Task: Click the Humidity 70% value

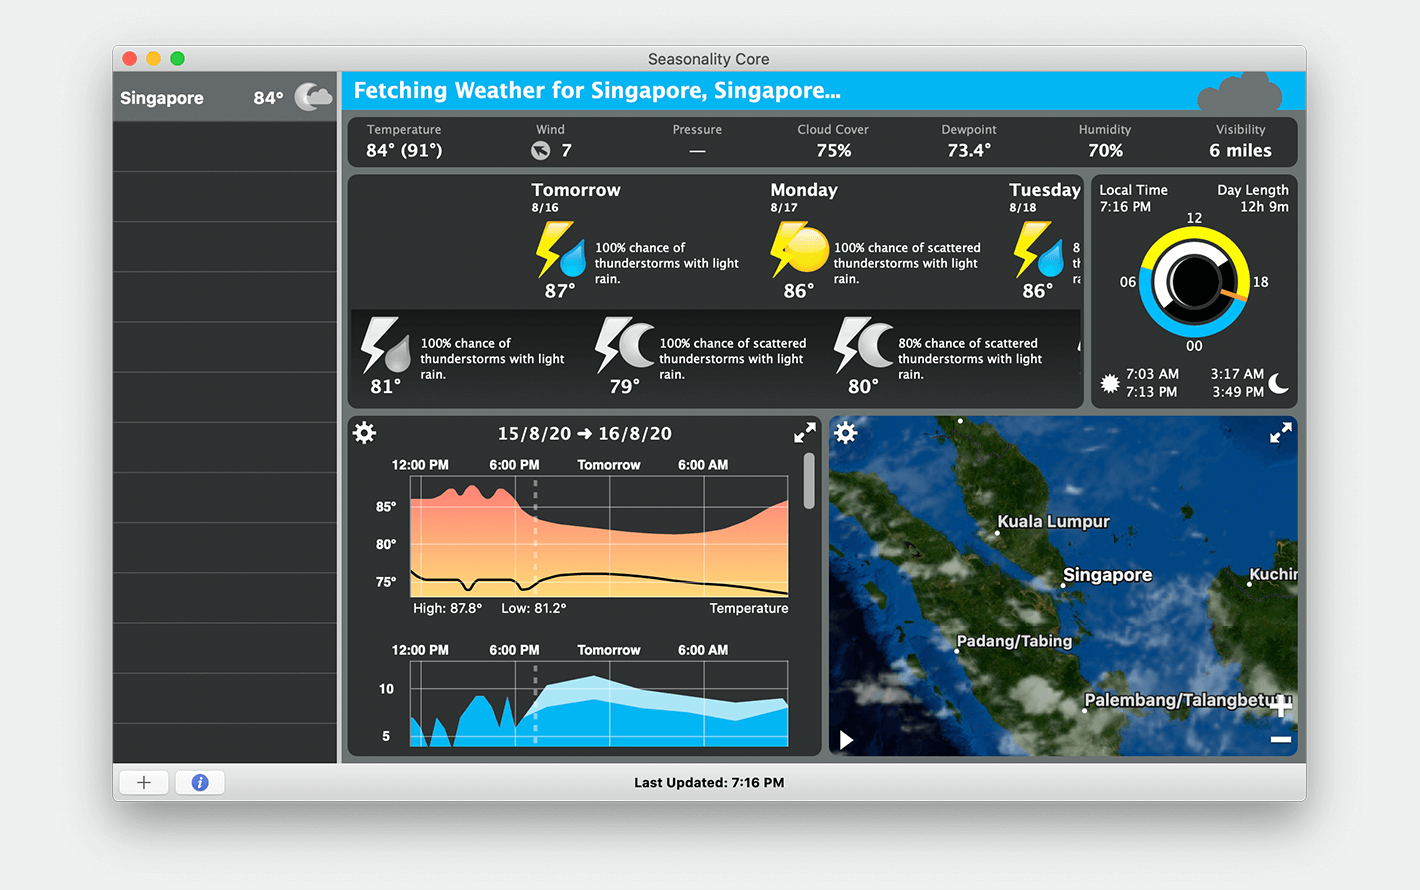Action: click(x=1105, y=151)
